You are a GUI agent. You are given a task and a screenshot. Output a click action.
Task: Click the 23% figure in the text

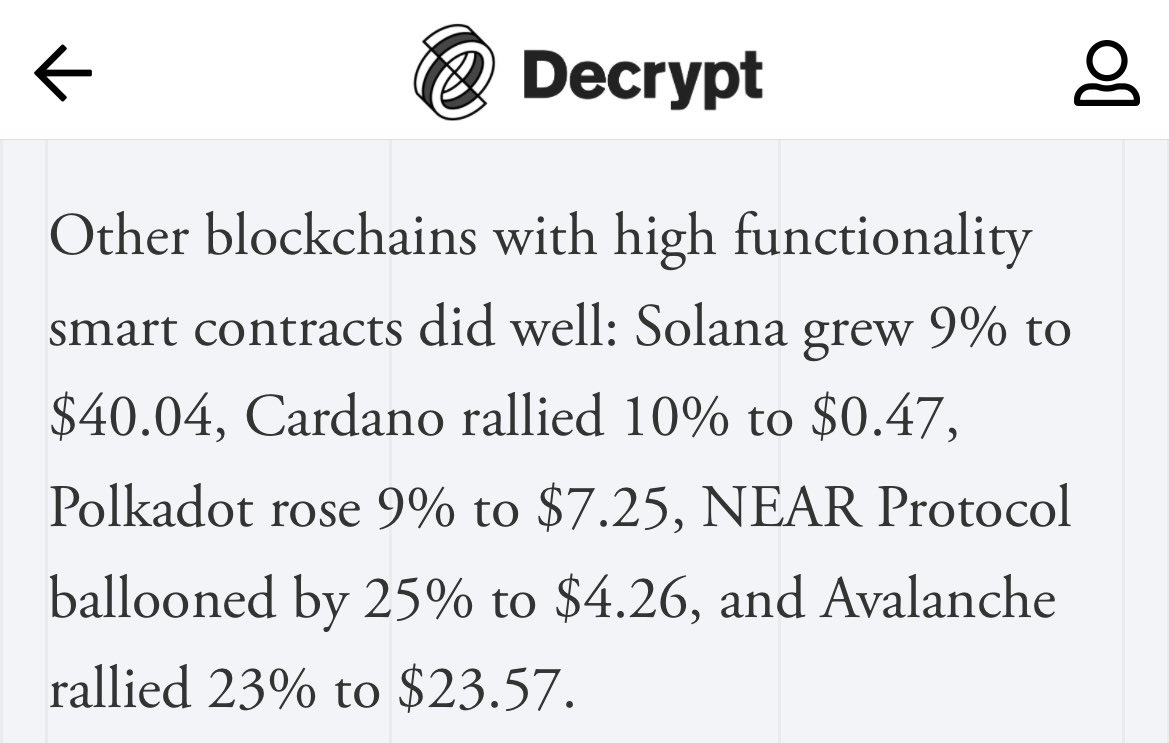pyautogui.click(x=262, y=690)
